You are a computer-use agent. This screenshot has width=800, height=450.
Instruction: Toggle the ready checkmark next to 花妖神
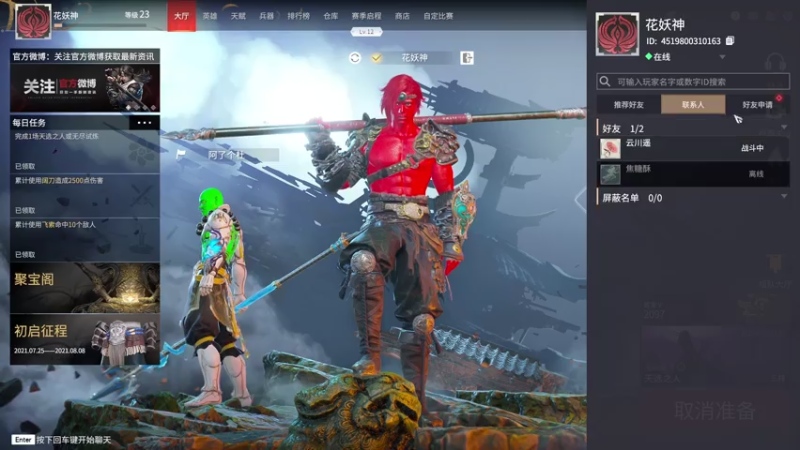coord(377,58)
